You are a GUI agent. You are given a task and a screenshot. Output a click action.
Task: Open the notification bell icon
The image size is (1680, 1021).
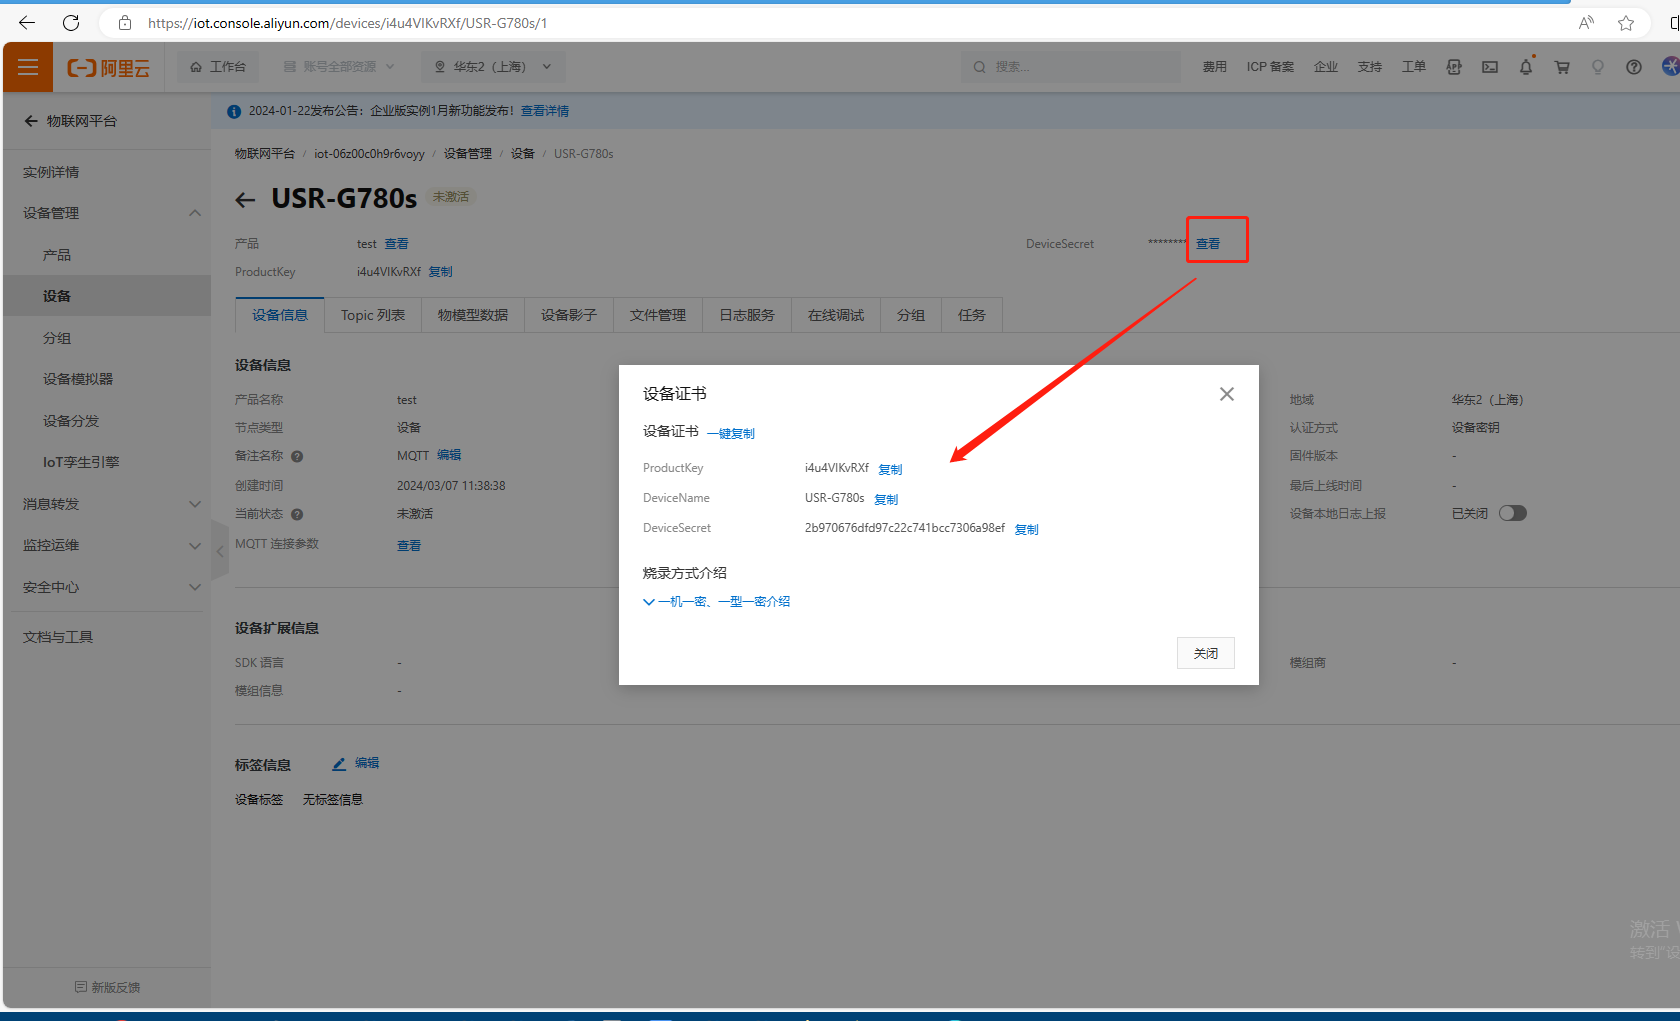tap(1526, 67)
